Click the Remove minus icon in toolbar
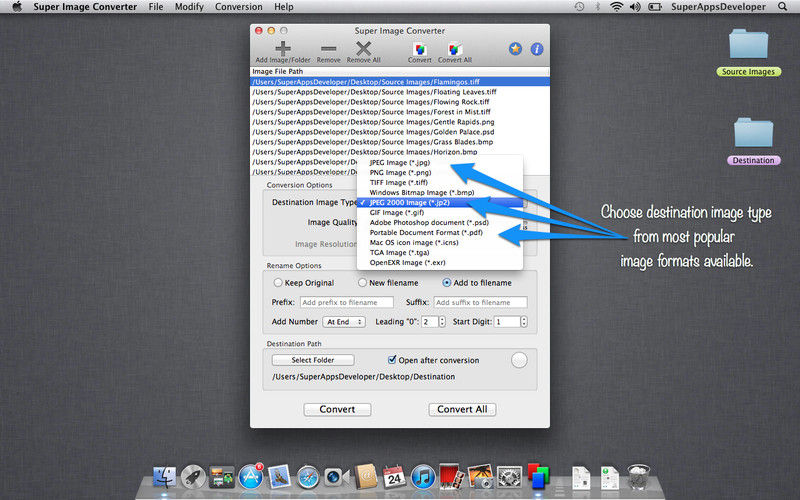Screen dimensions: 800x500 (328, 47)
